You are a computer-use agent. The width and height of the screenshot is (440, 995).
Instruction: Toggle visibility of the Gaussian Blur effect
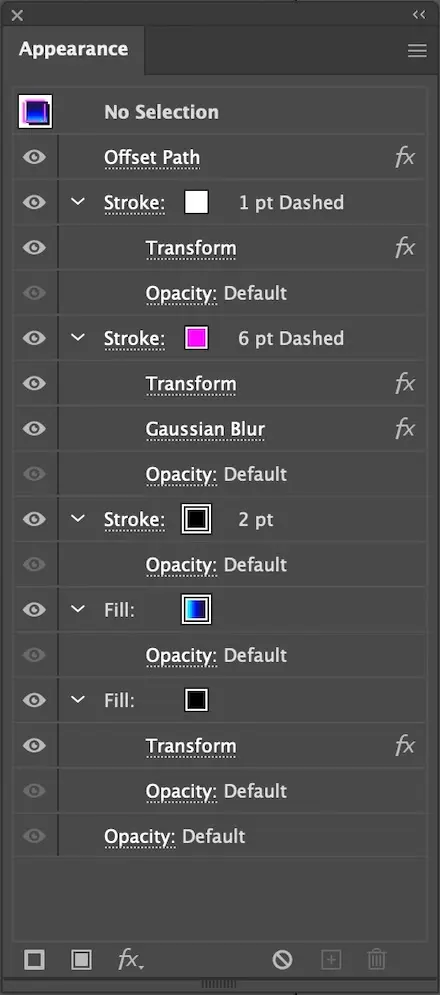pyautogui.click(x=34, y=429)
